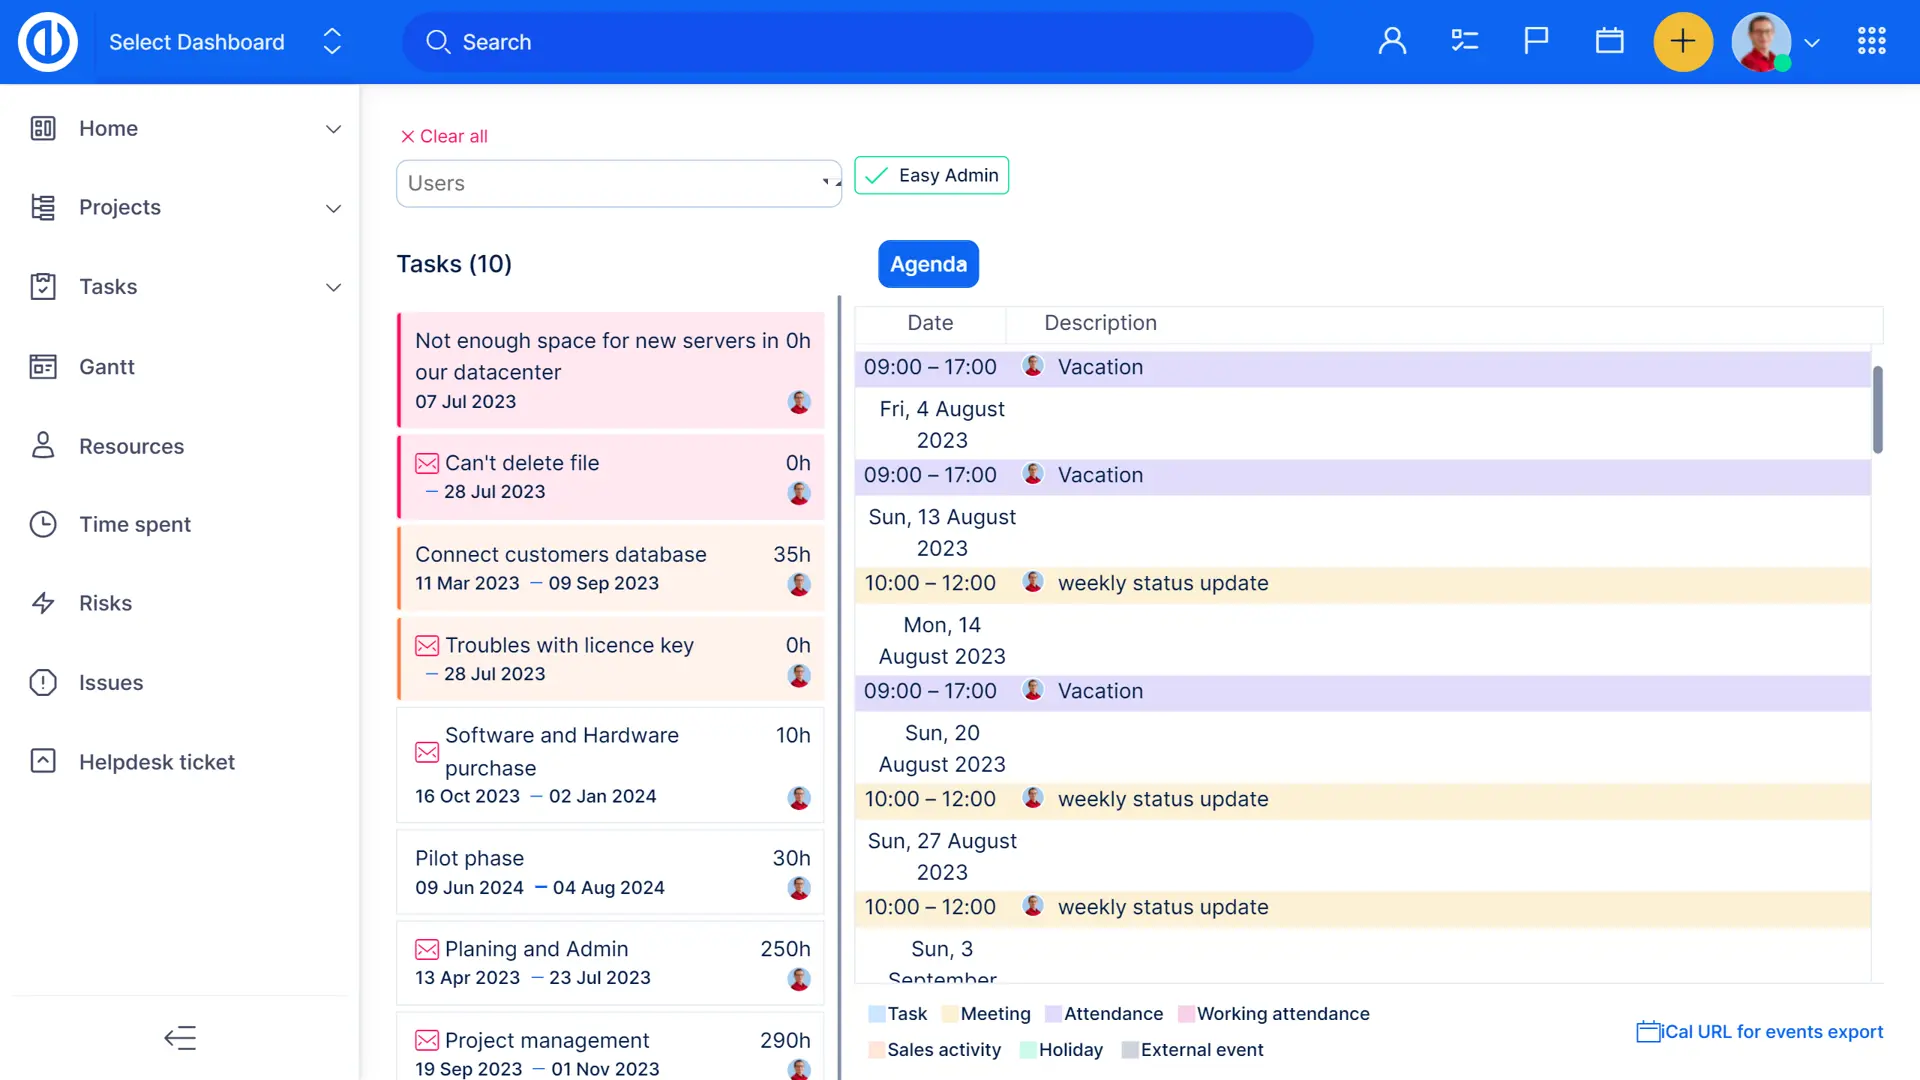Open the checklist to-do icon in top bar
The image size is (1920, 1080).
pos(1464,41)
